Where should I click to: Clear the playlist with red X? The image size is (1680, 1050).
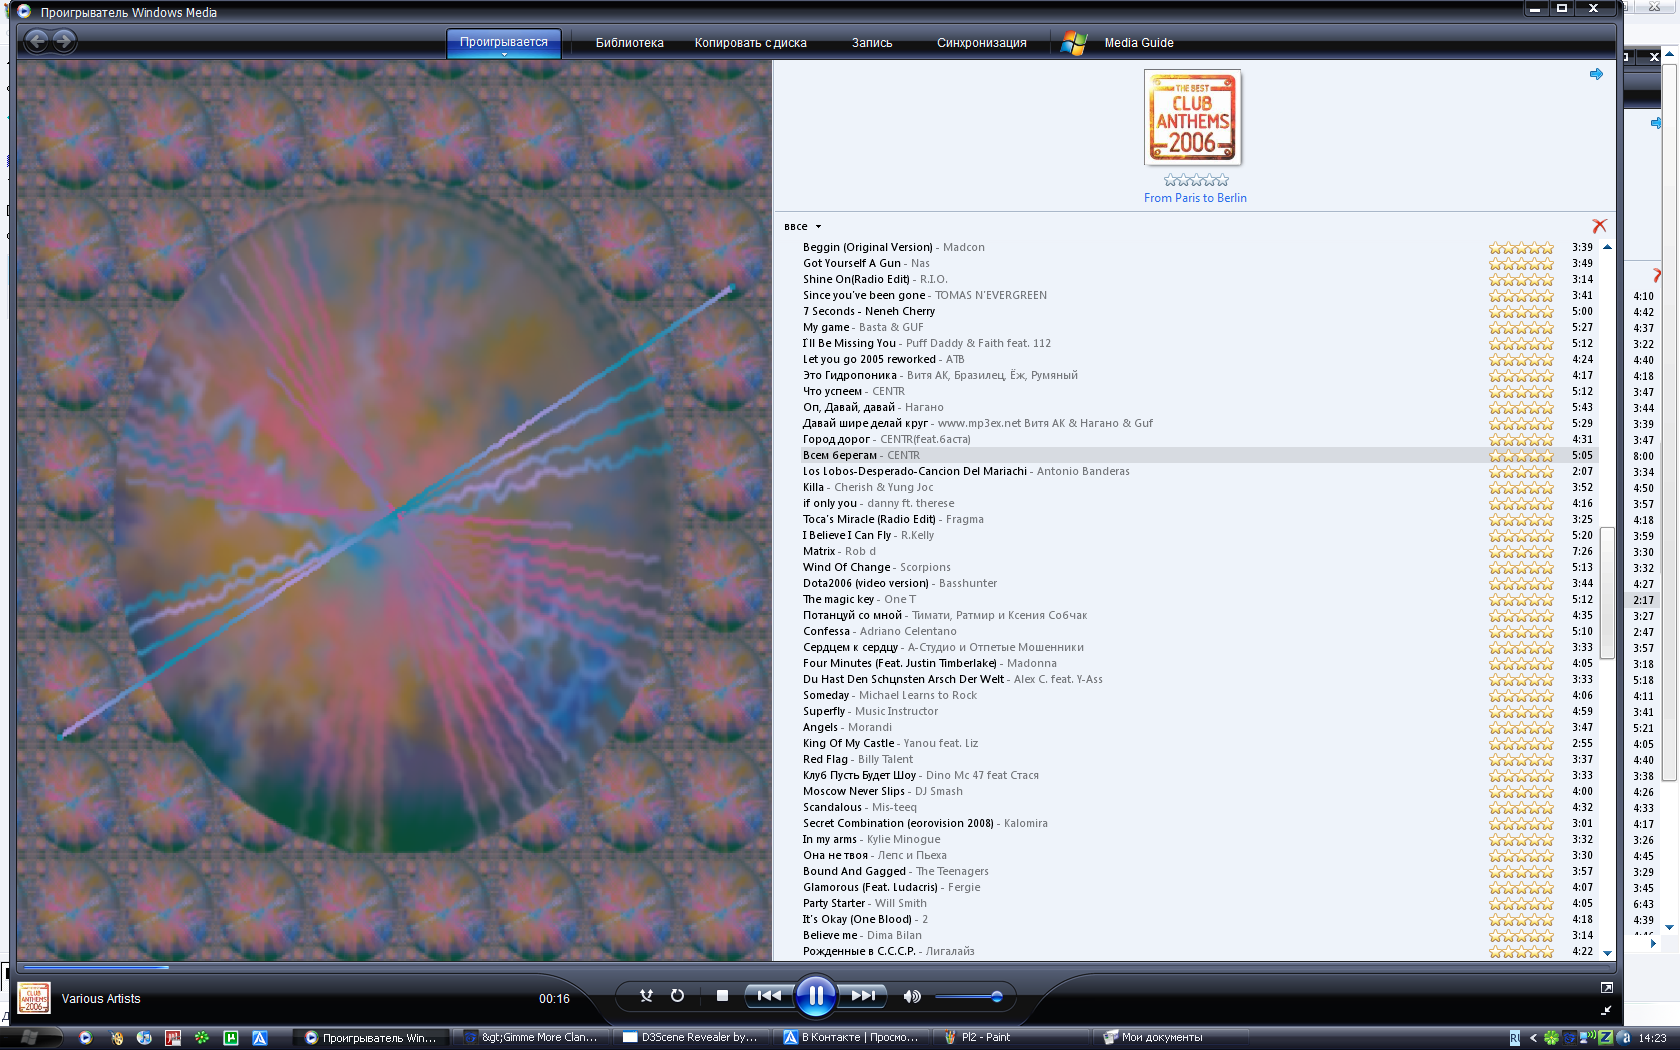[1599, 226]
